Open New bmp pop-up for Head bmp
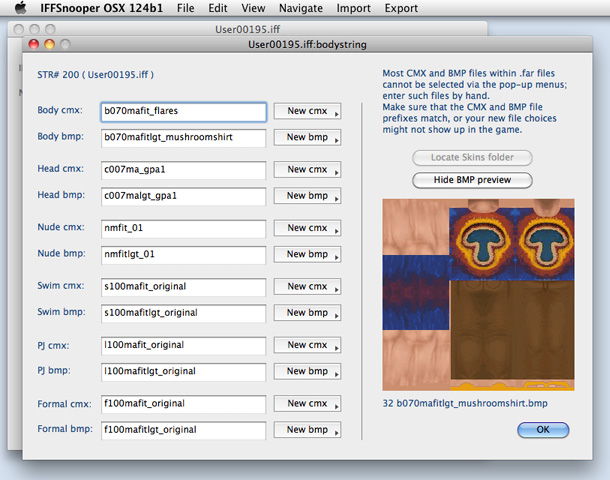Image resolution: width=610 pixels, height=480 pixels. [308, 195]
